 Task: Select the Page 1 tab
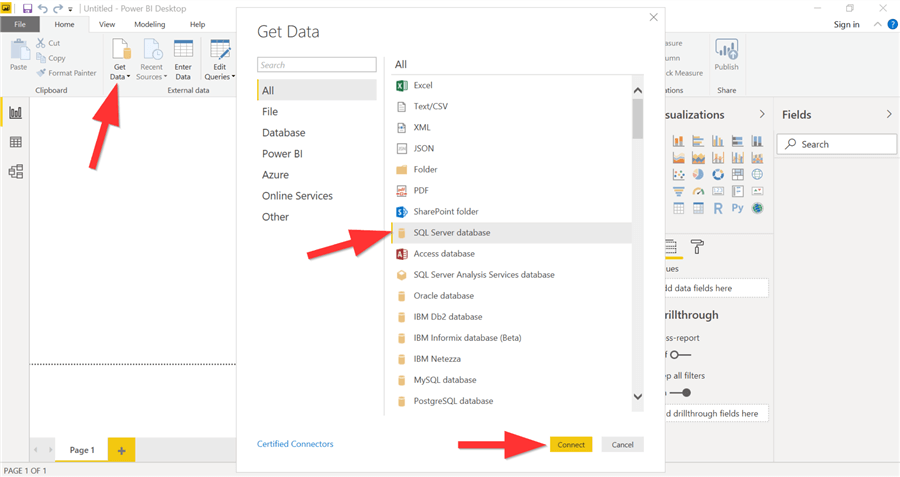pos(82,450)
